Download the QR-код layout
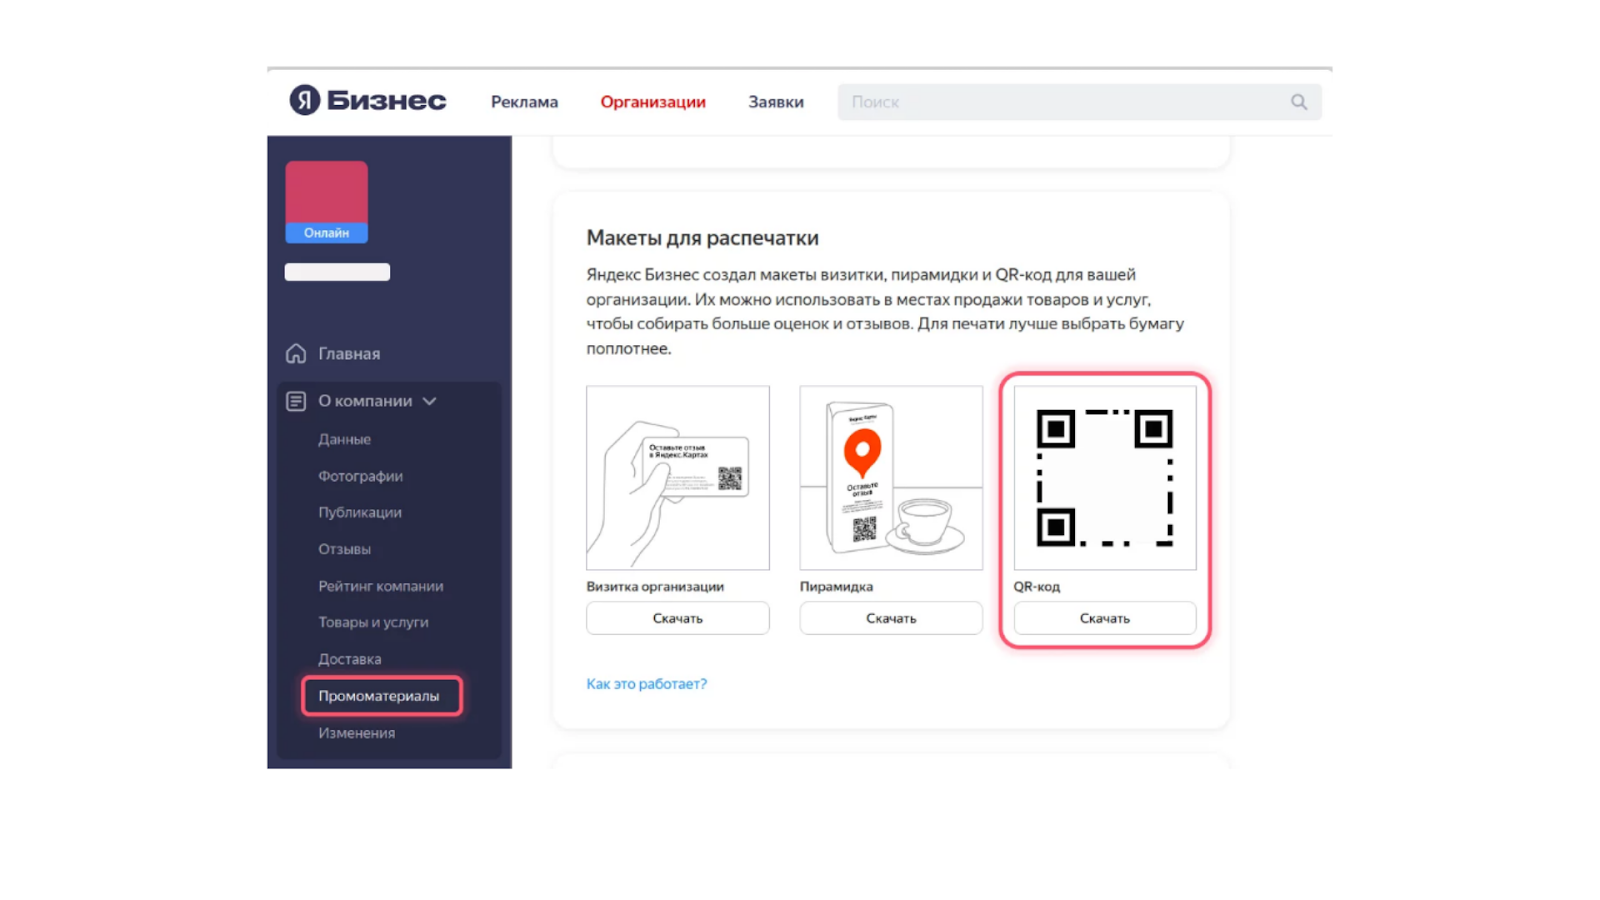This screenshot has width=1600, height=900. coord(1105,618)
